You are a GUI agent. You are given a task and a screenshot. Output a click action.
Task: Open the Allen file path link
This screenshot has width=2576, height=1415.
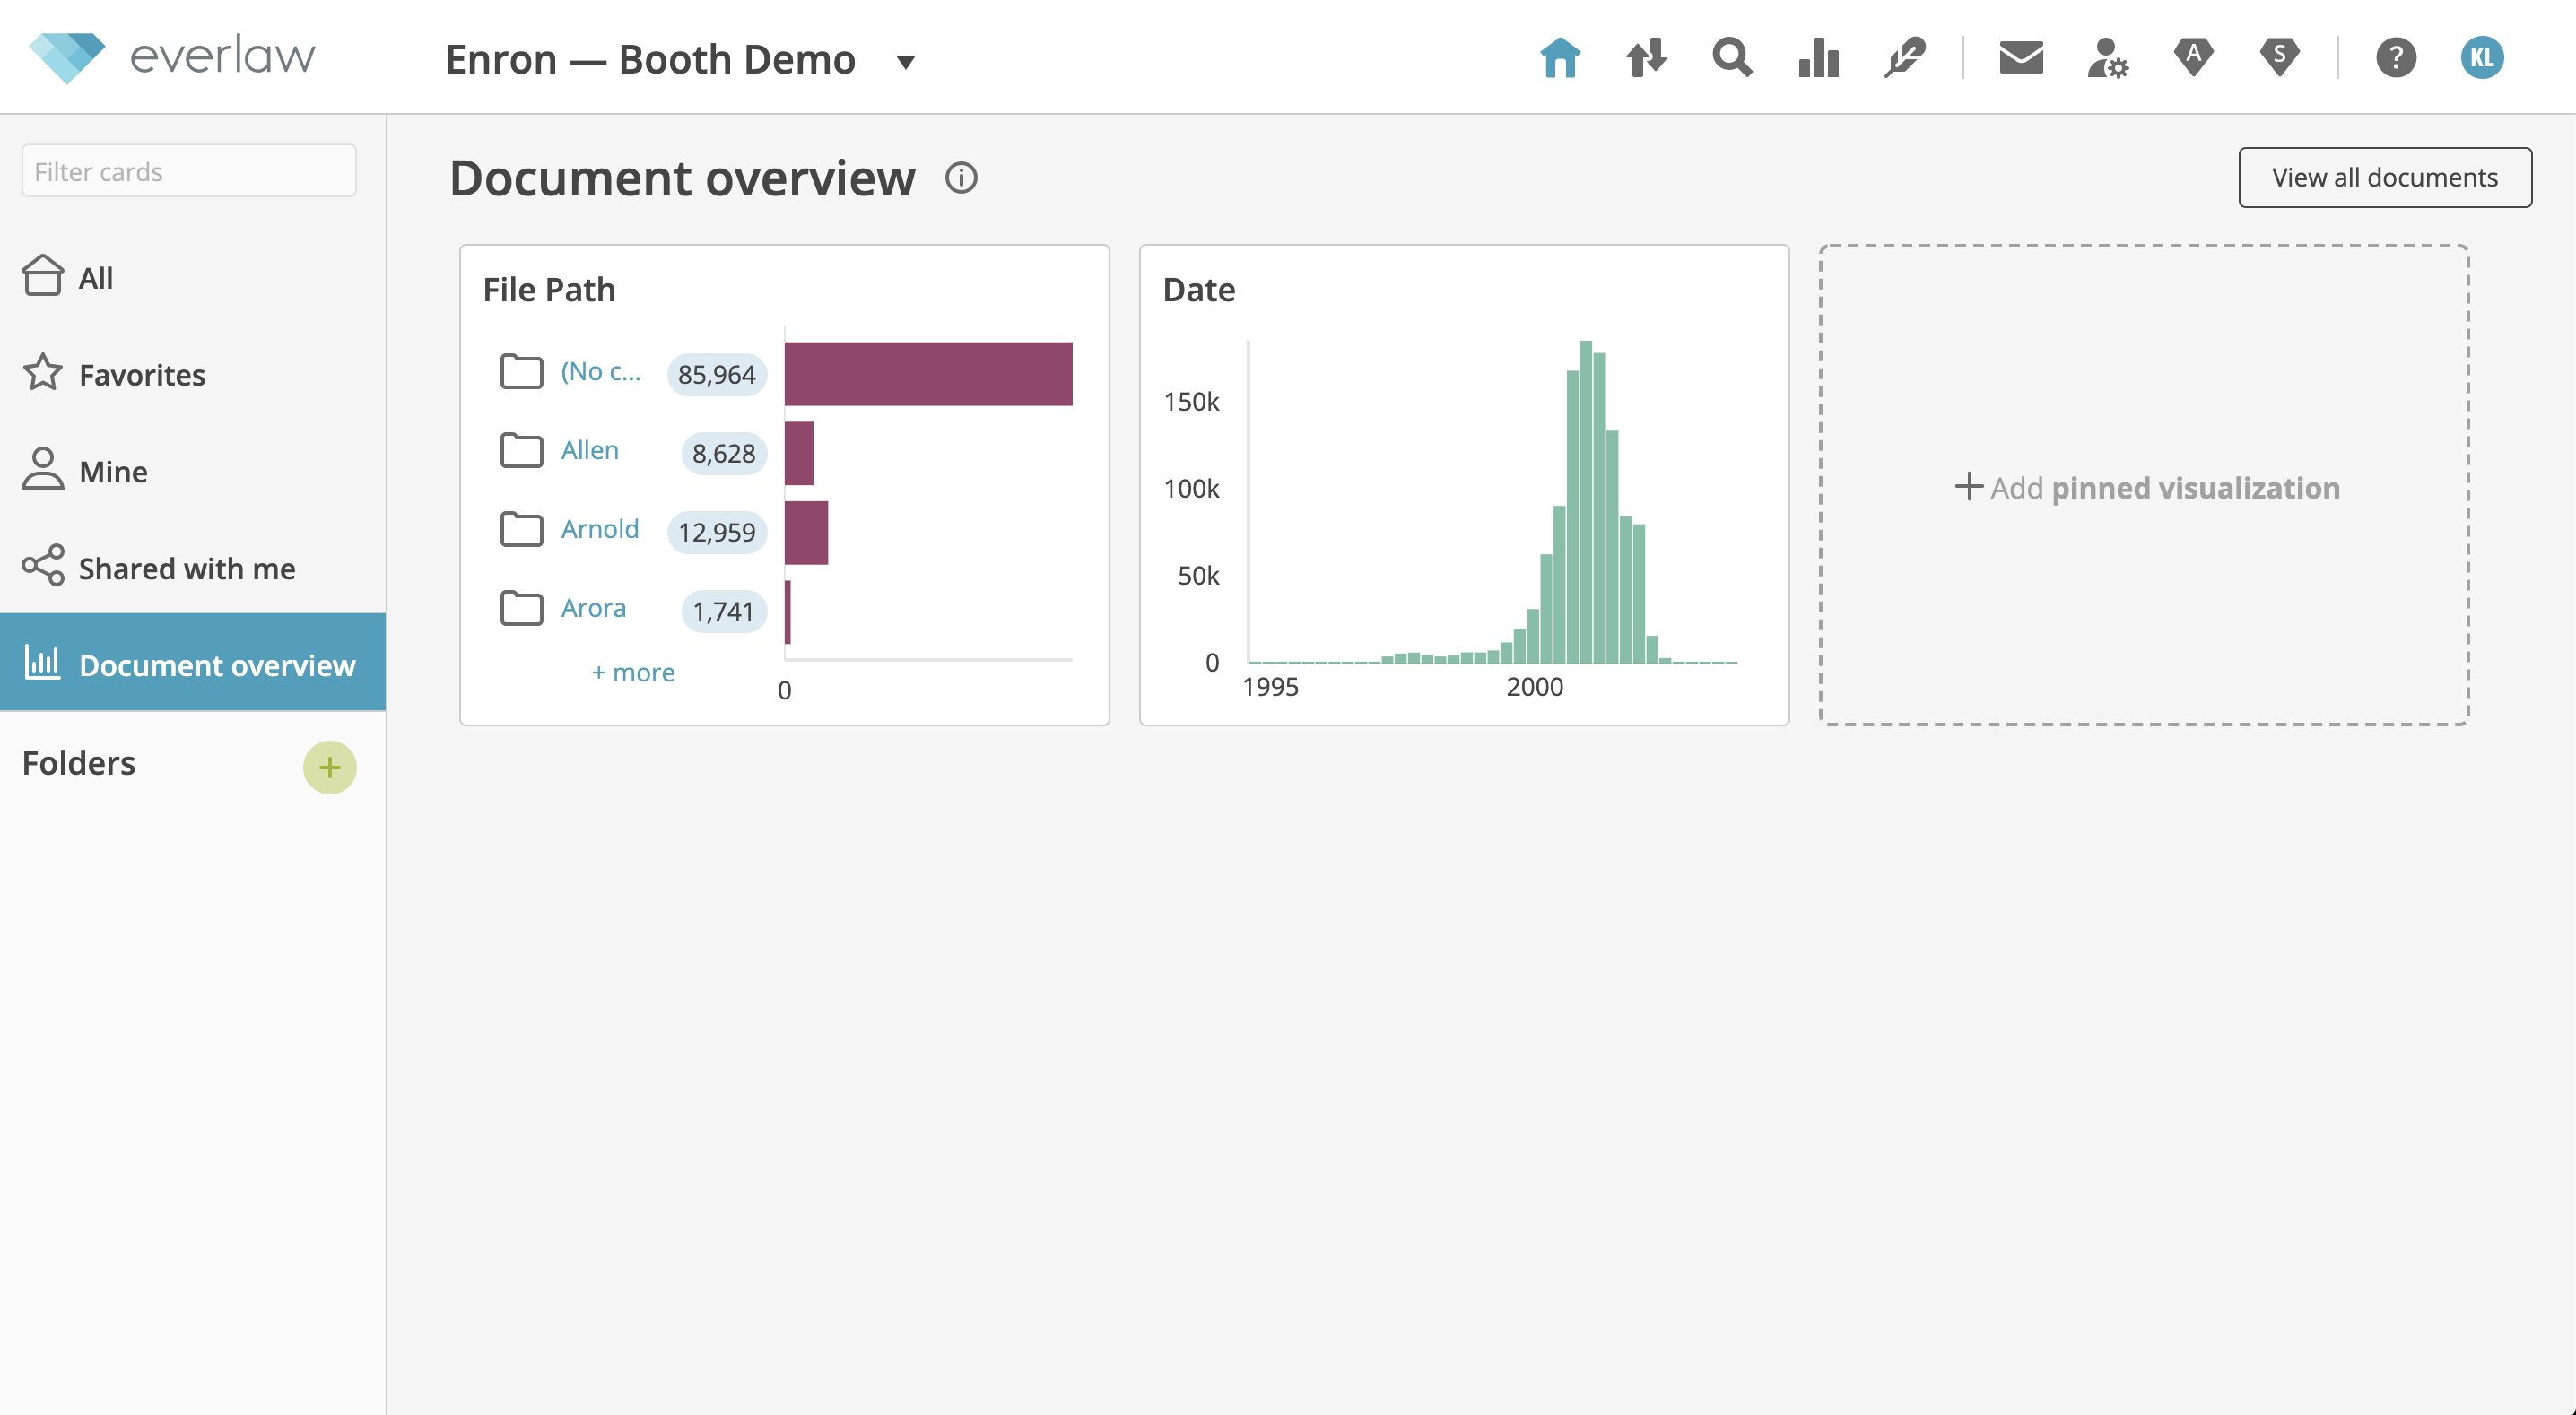pyautogui.click(x=589, y=450)
